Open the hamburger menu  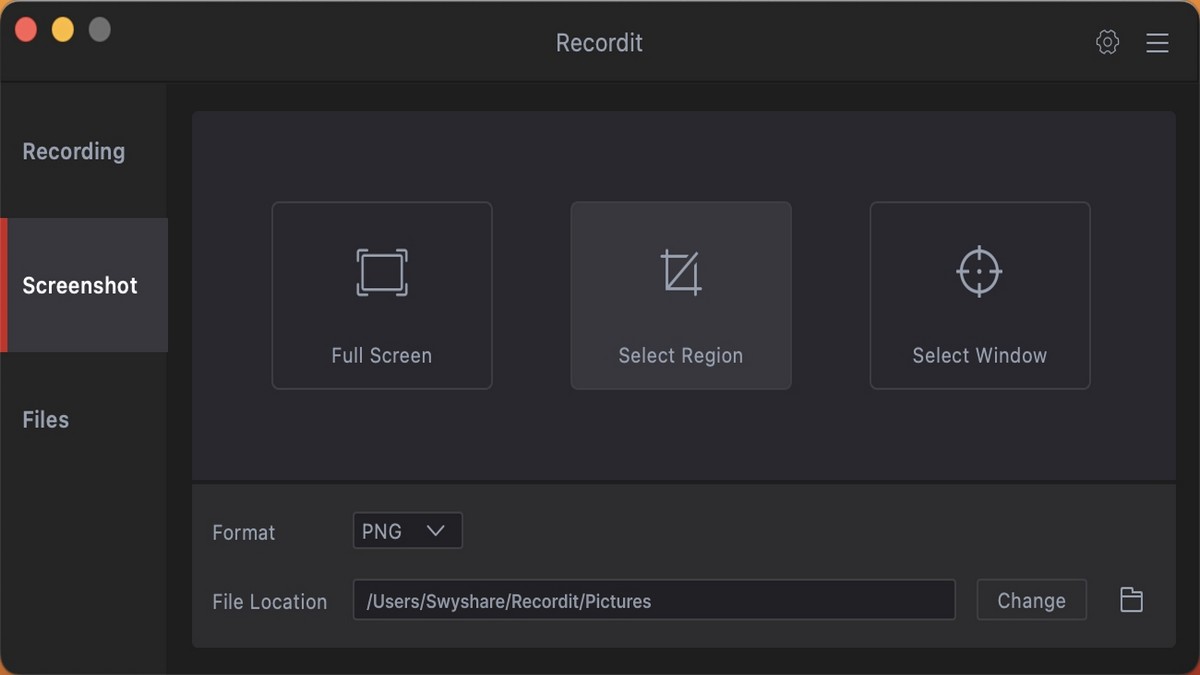click(1157, 43)
